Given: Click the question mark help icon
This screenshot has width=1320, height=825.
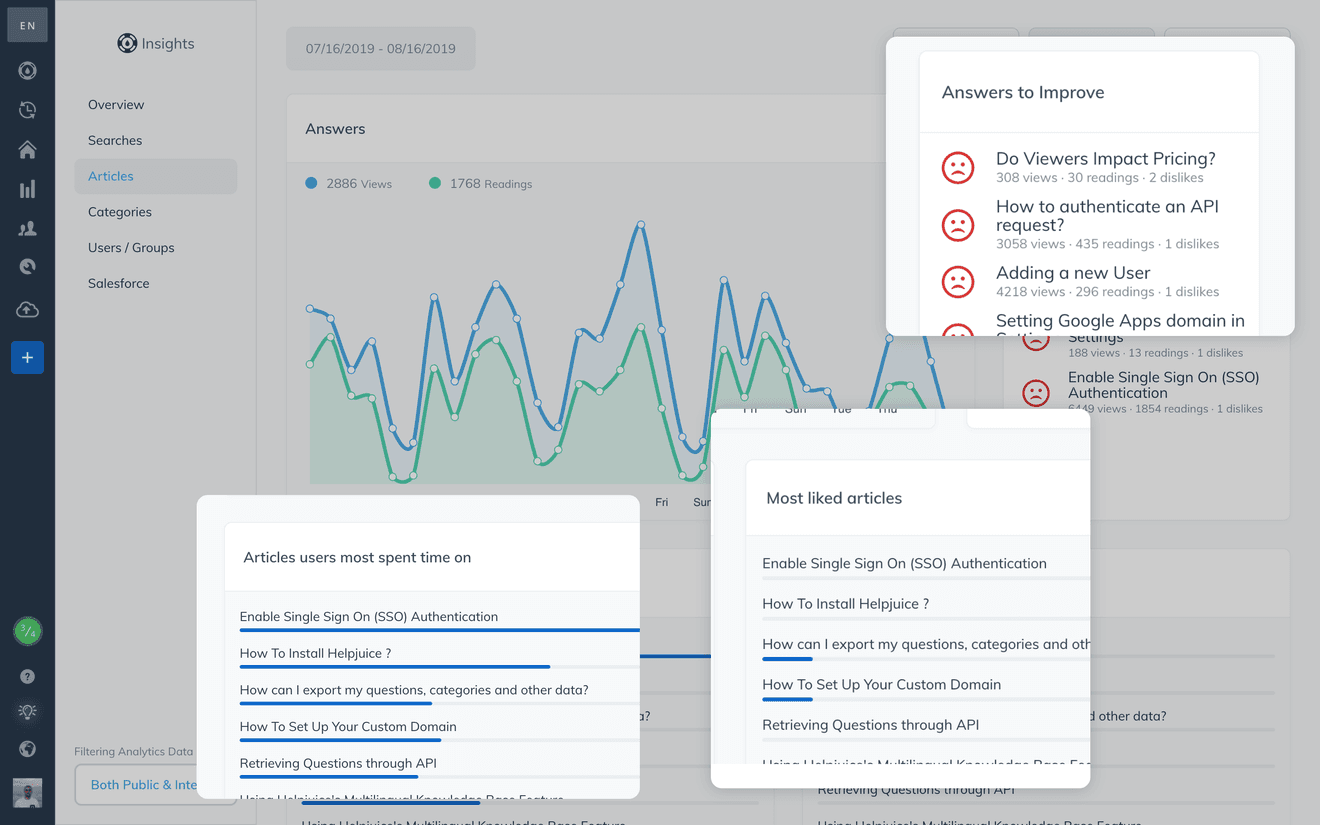Looking at the screenshot, I should click(x=27, y=677).
